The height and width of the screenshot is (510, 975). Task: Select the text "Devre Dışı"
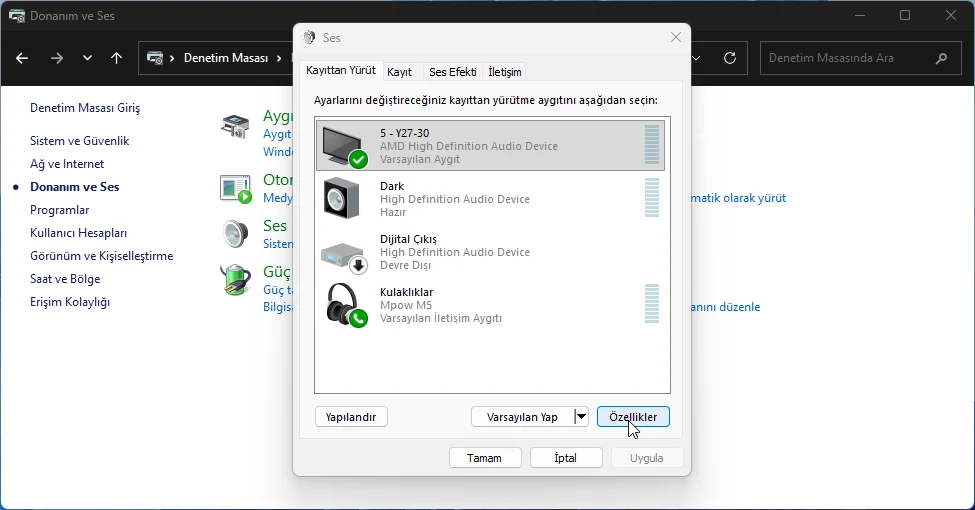point(405,265)
